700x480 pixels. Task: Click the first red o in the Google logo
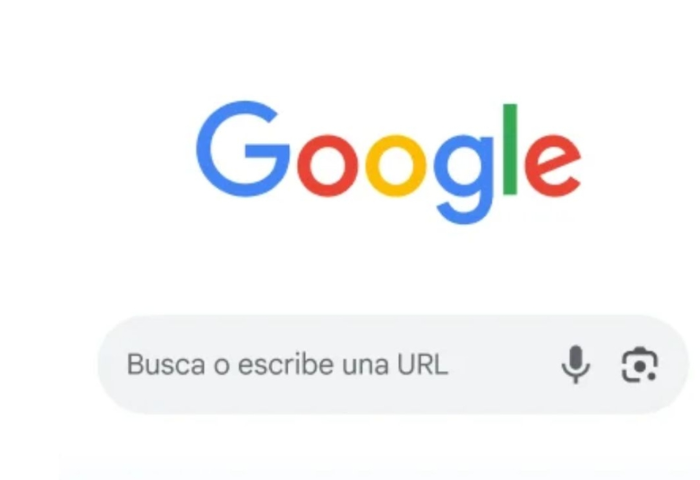327,166
